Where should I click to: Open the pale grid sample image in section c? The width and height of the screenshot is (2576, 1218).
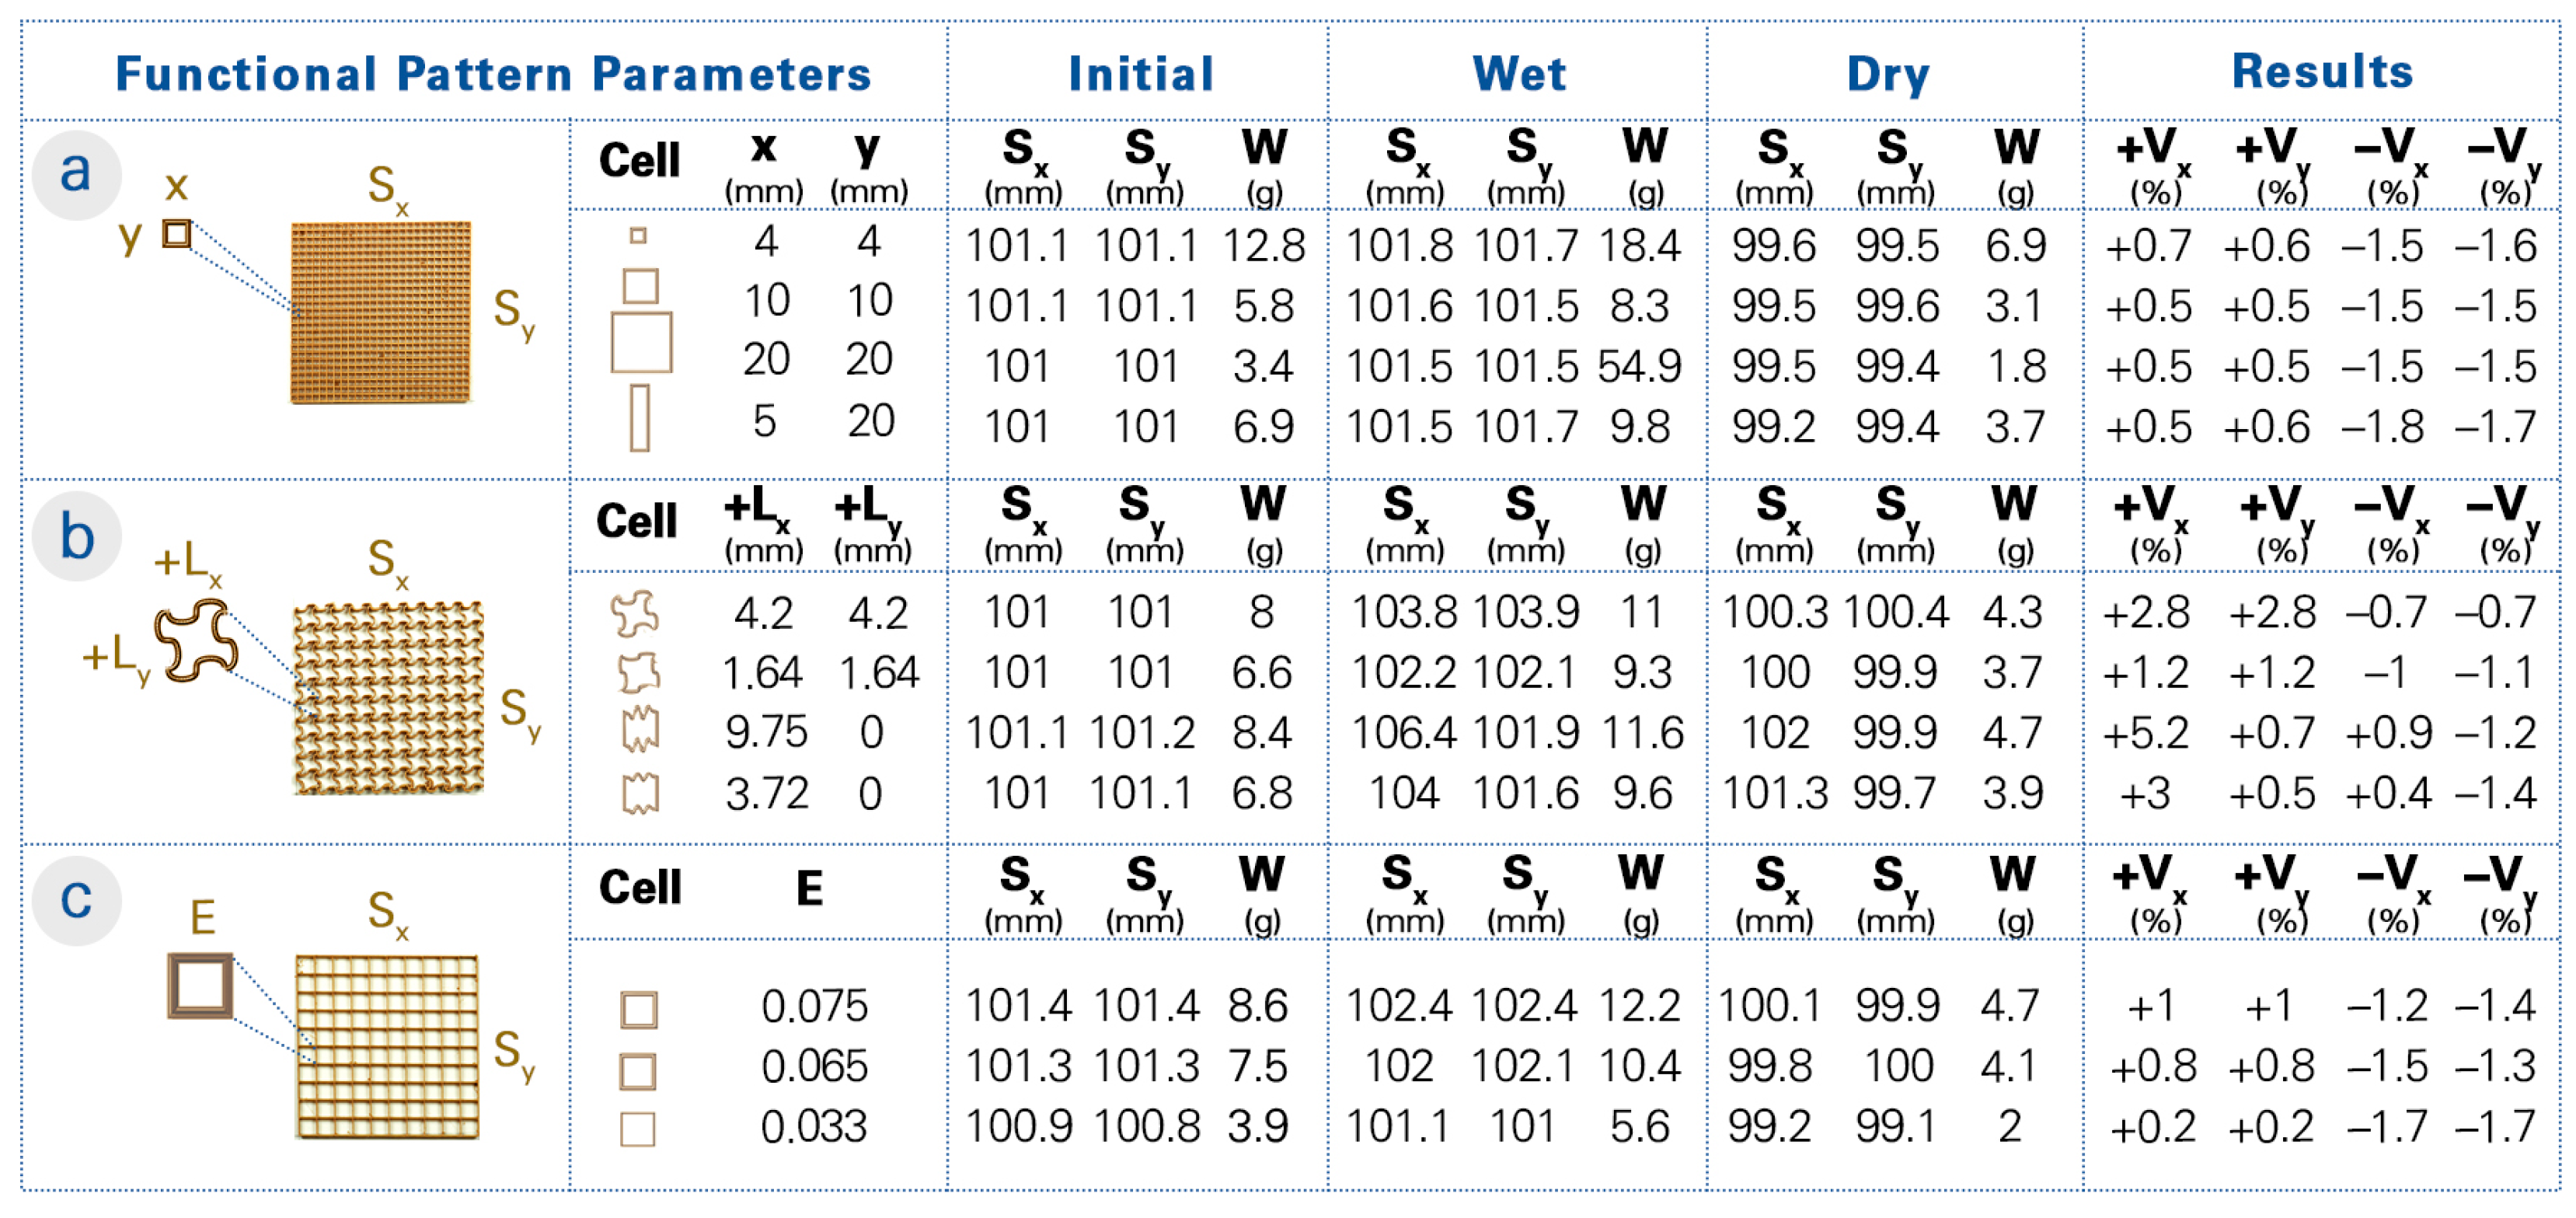point(387,1046)
